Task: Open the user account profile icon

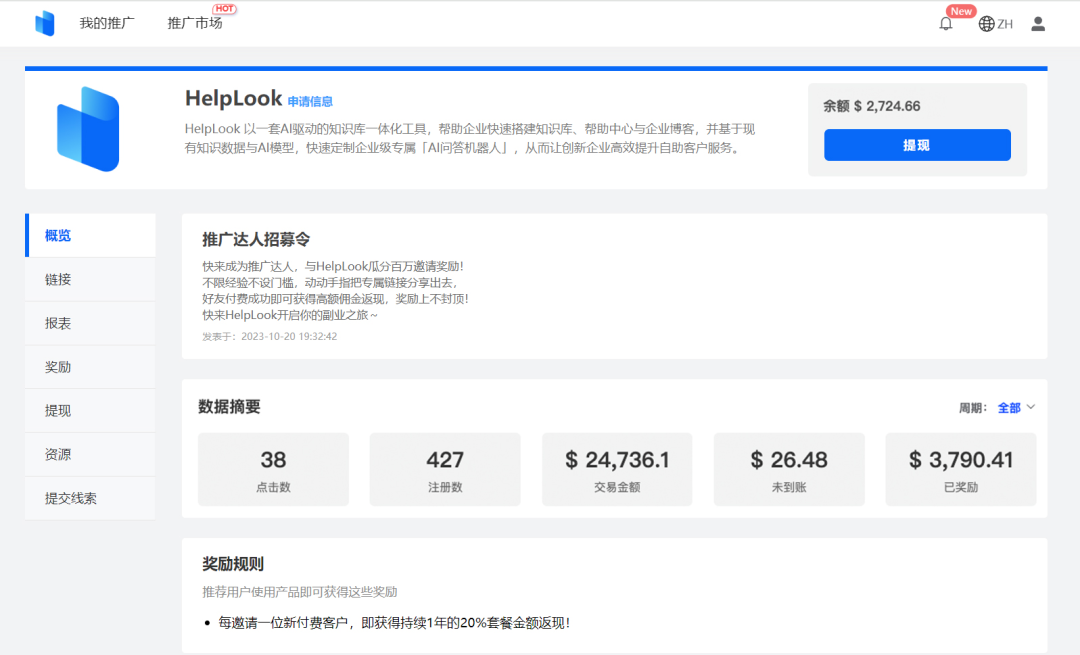Action: coord(1037,24)
